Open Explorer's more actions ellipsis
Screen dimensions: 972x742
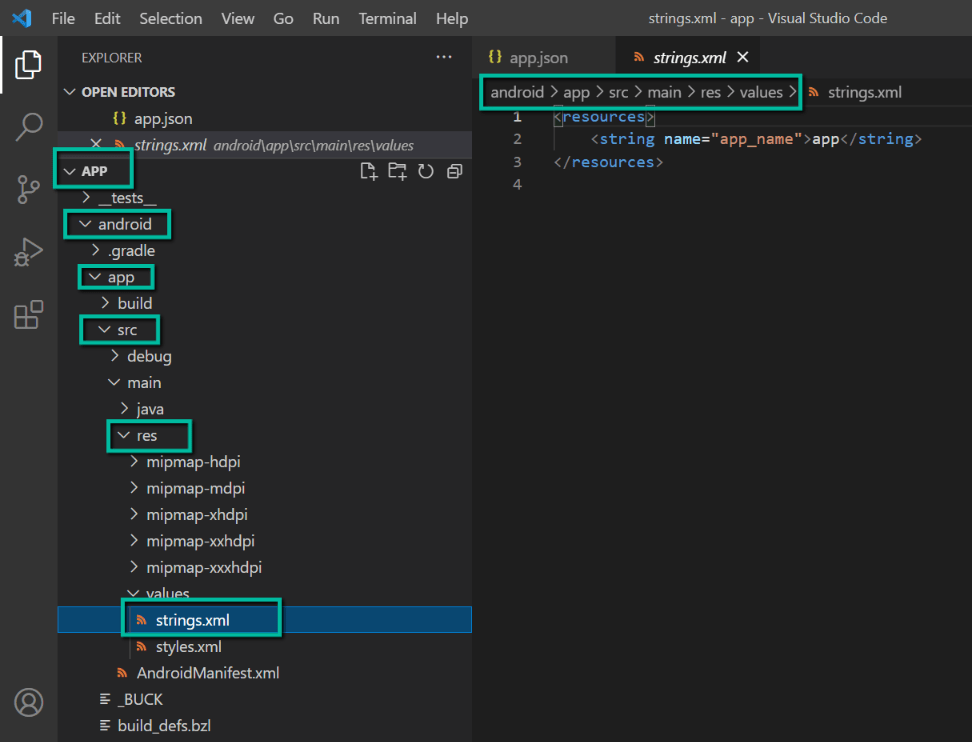tap(444, 57)
